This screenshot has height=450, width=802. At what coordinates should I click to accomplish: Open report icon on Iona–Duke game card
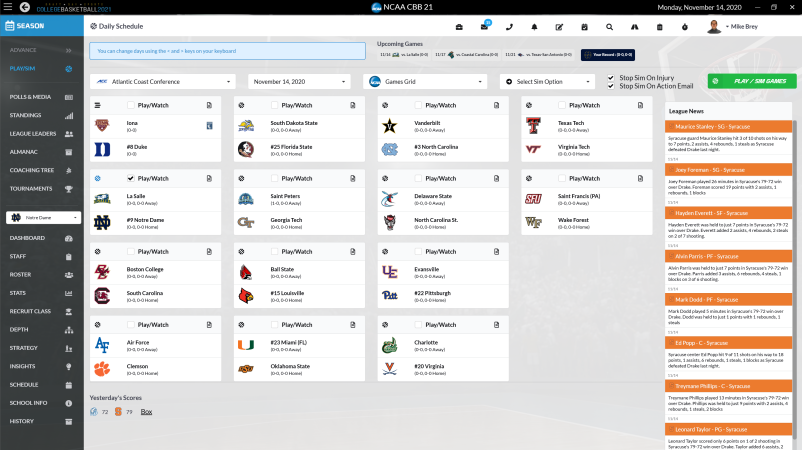(x=209, y=104)
